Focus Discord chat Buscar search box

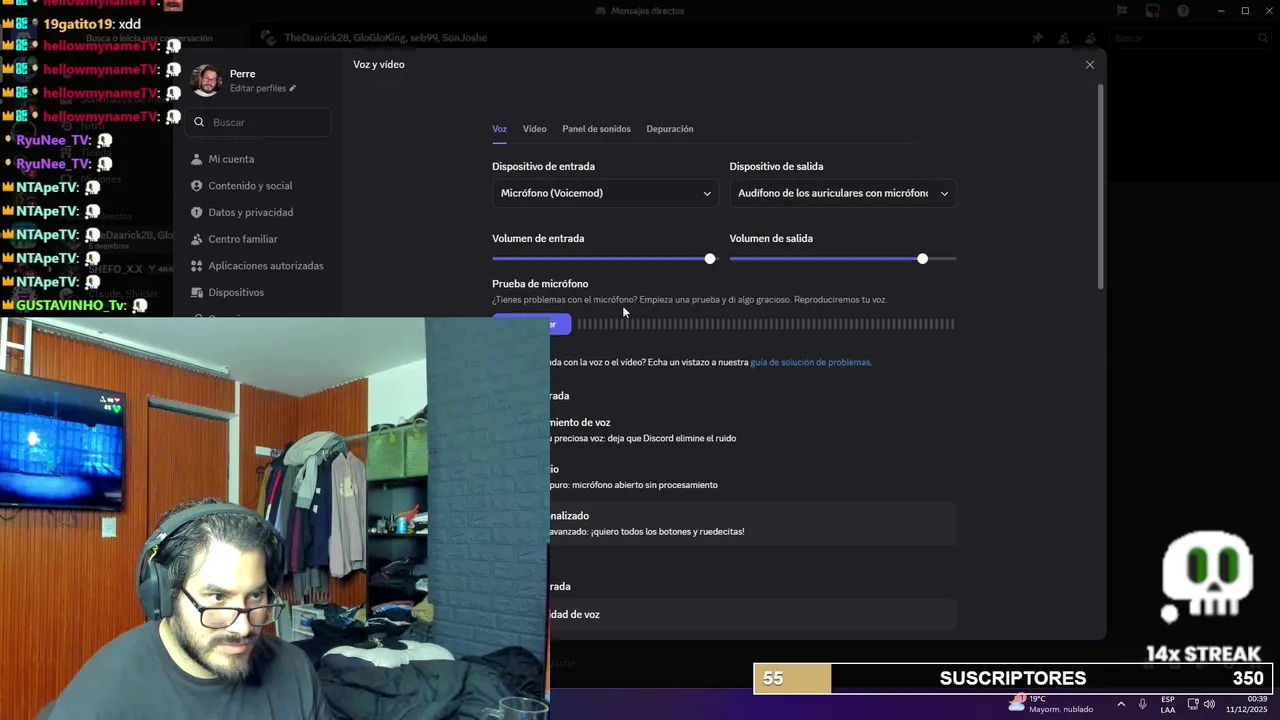[x=1190, y=38]
